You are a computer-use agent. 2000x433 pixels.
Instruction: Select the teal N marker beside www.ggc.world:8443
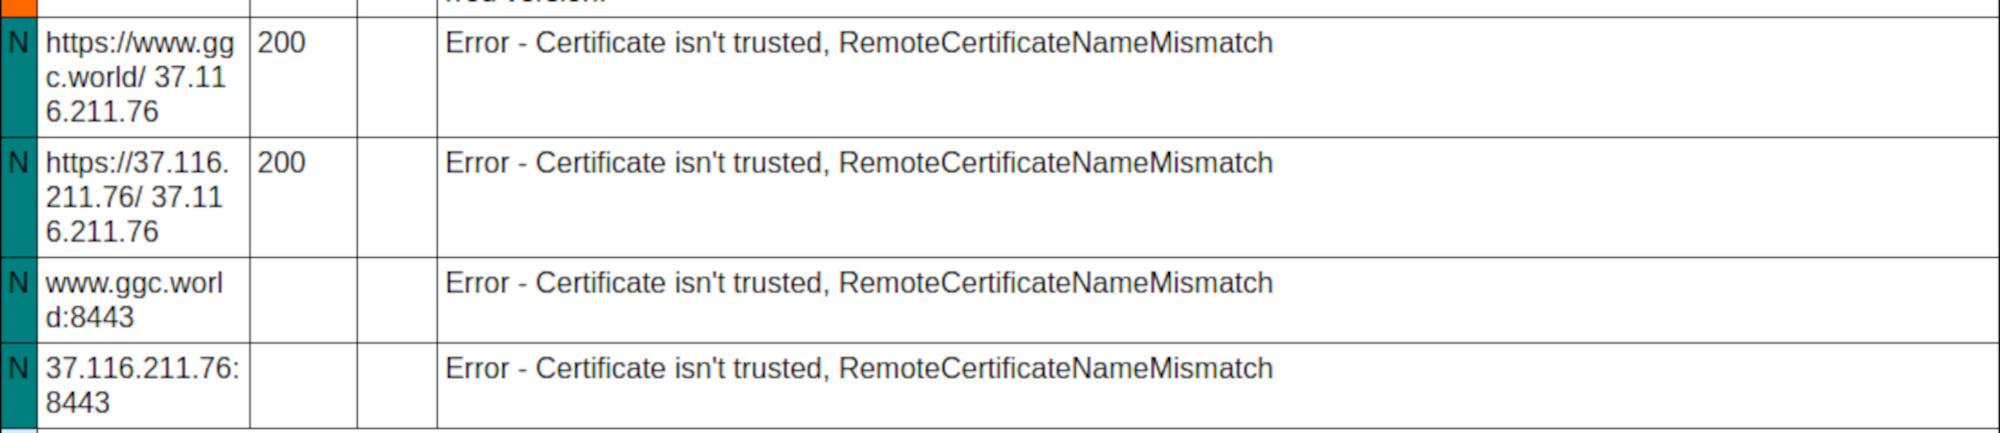point(18,300)
